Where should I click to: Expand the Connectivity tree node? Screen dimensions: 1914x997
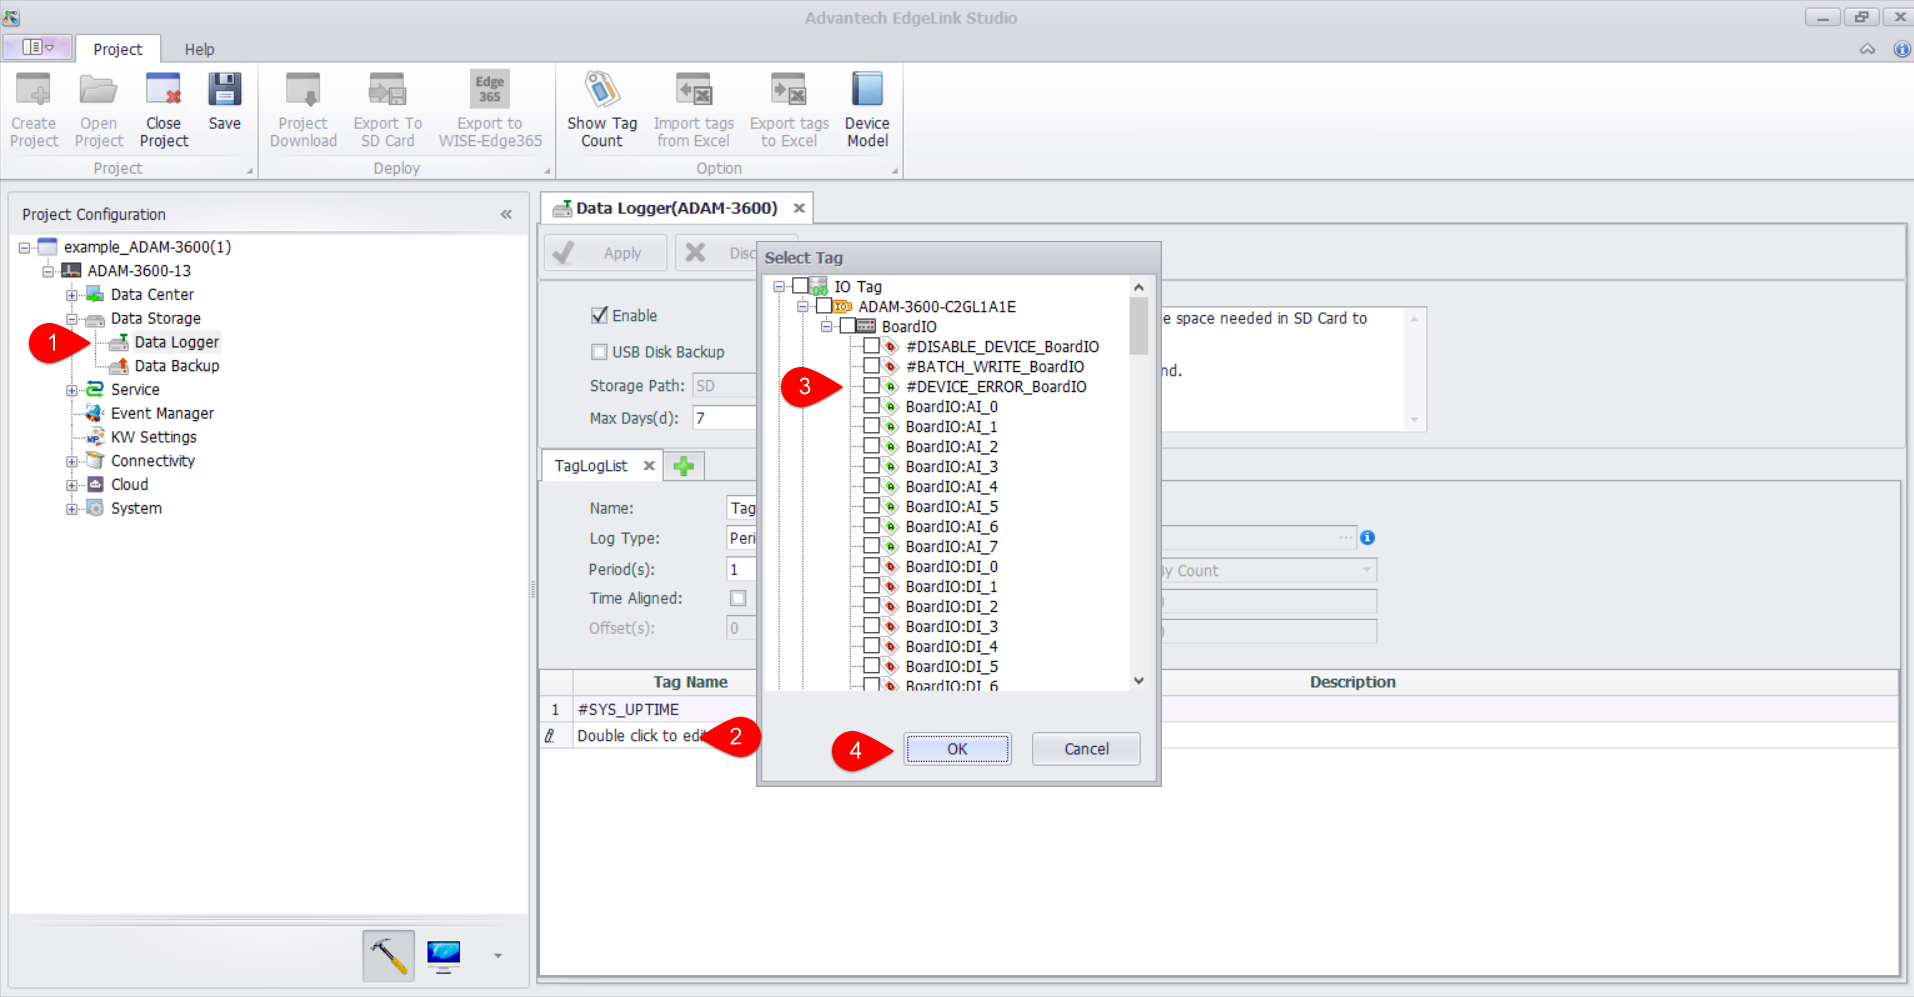point(72,462)
